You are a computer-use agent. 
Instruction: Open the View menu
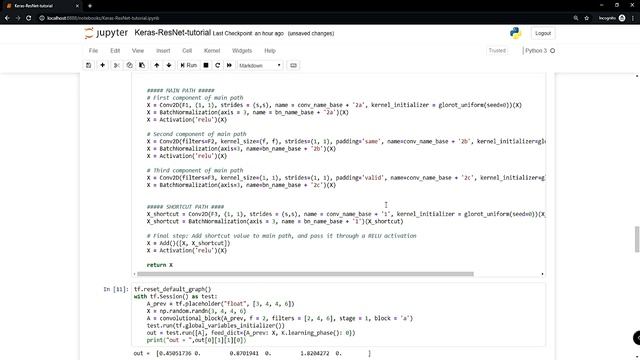click(x=138, y=51)
